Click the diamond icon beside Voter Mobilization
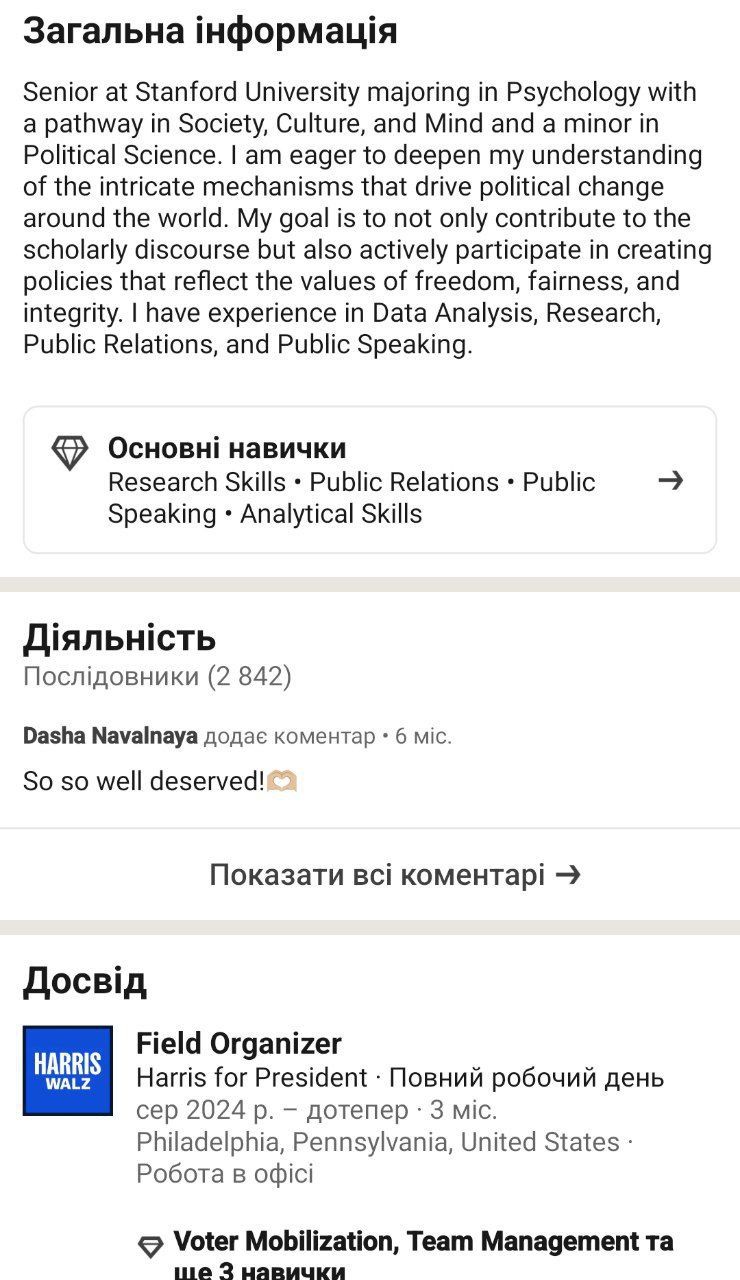Screen dimensions: 740x1280 (151, 1246)
